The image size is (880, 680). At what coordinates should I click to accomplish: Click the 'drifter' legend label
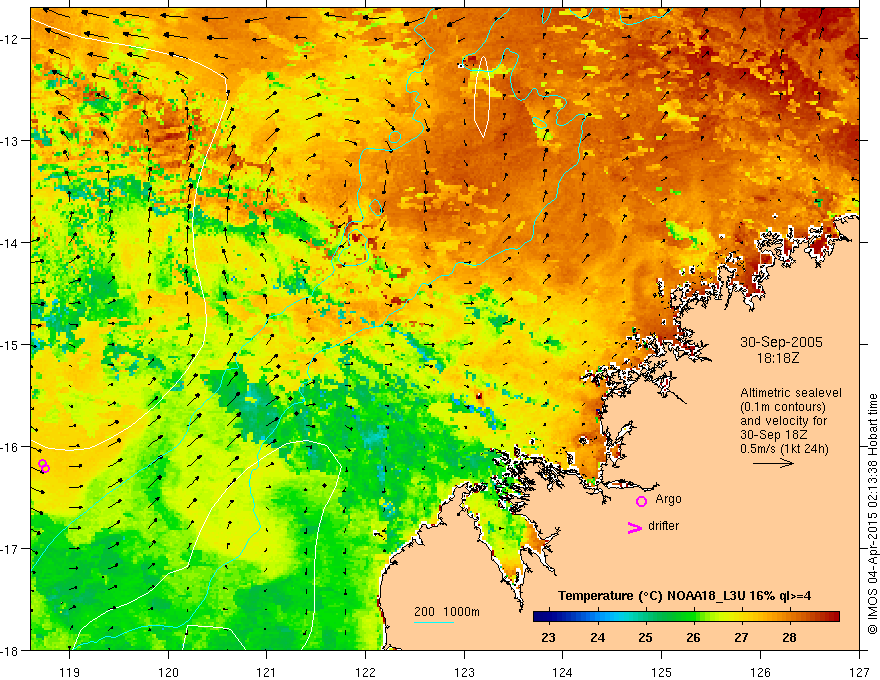[663, 526]
